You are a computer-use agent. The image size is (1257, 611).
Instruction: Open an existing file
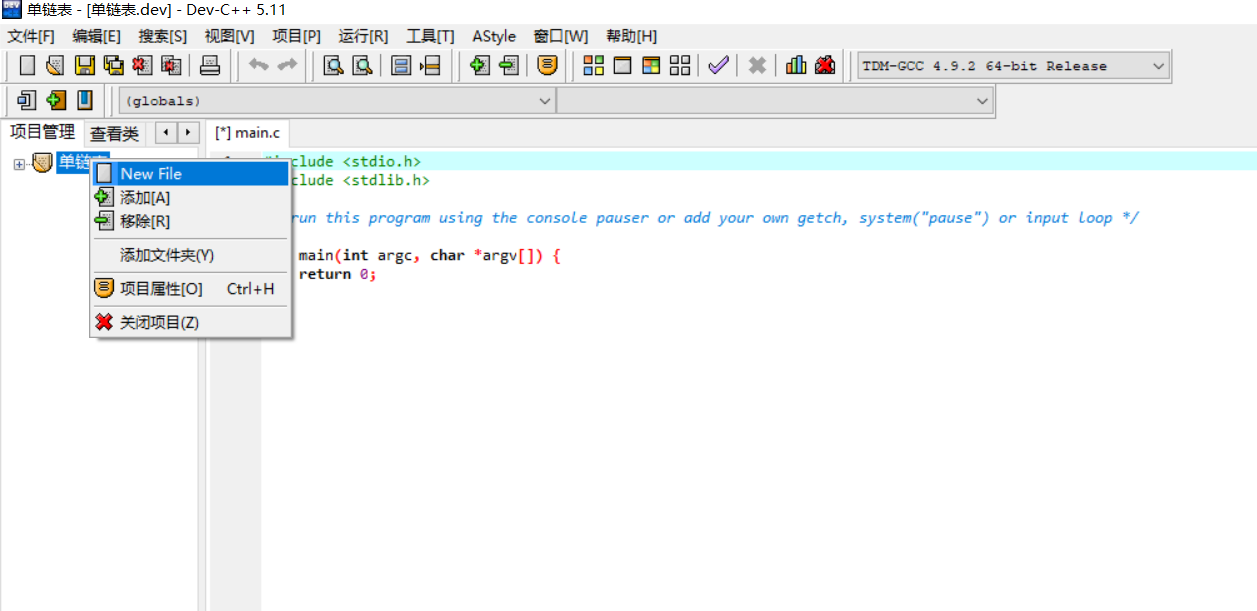click(55, 64)
